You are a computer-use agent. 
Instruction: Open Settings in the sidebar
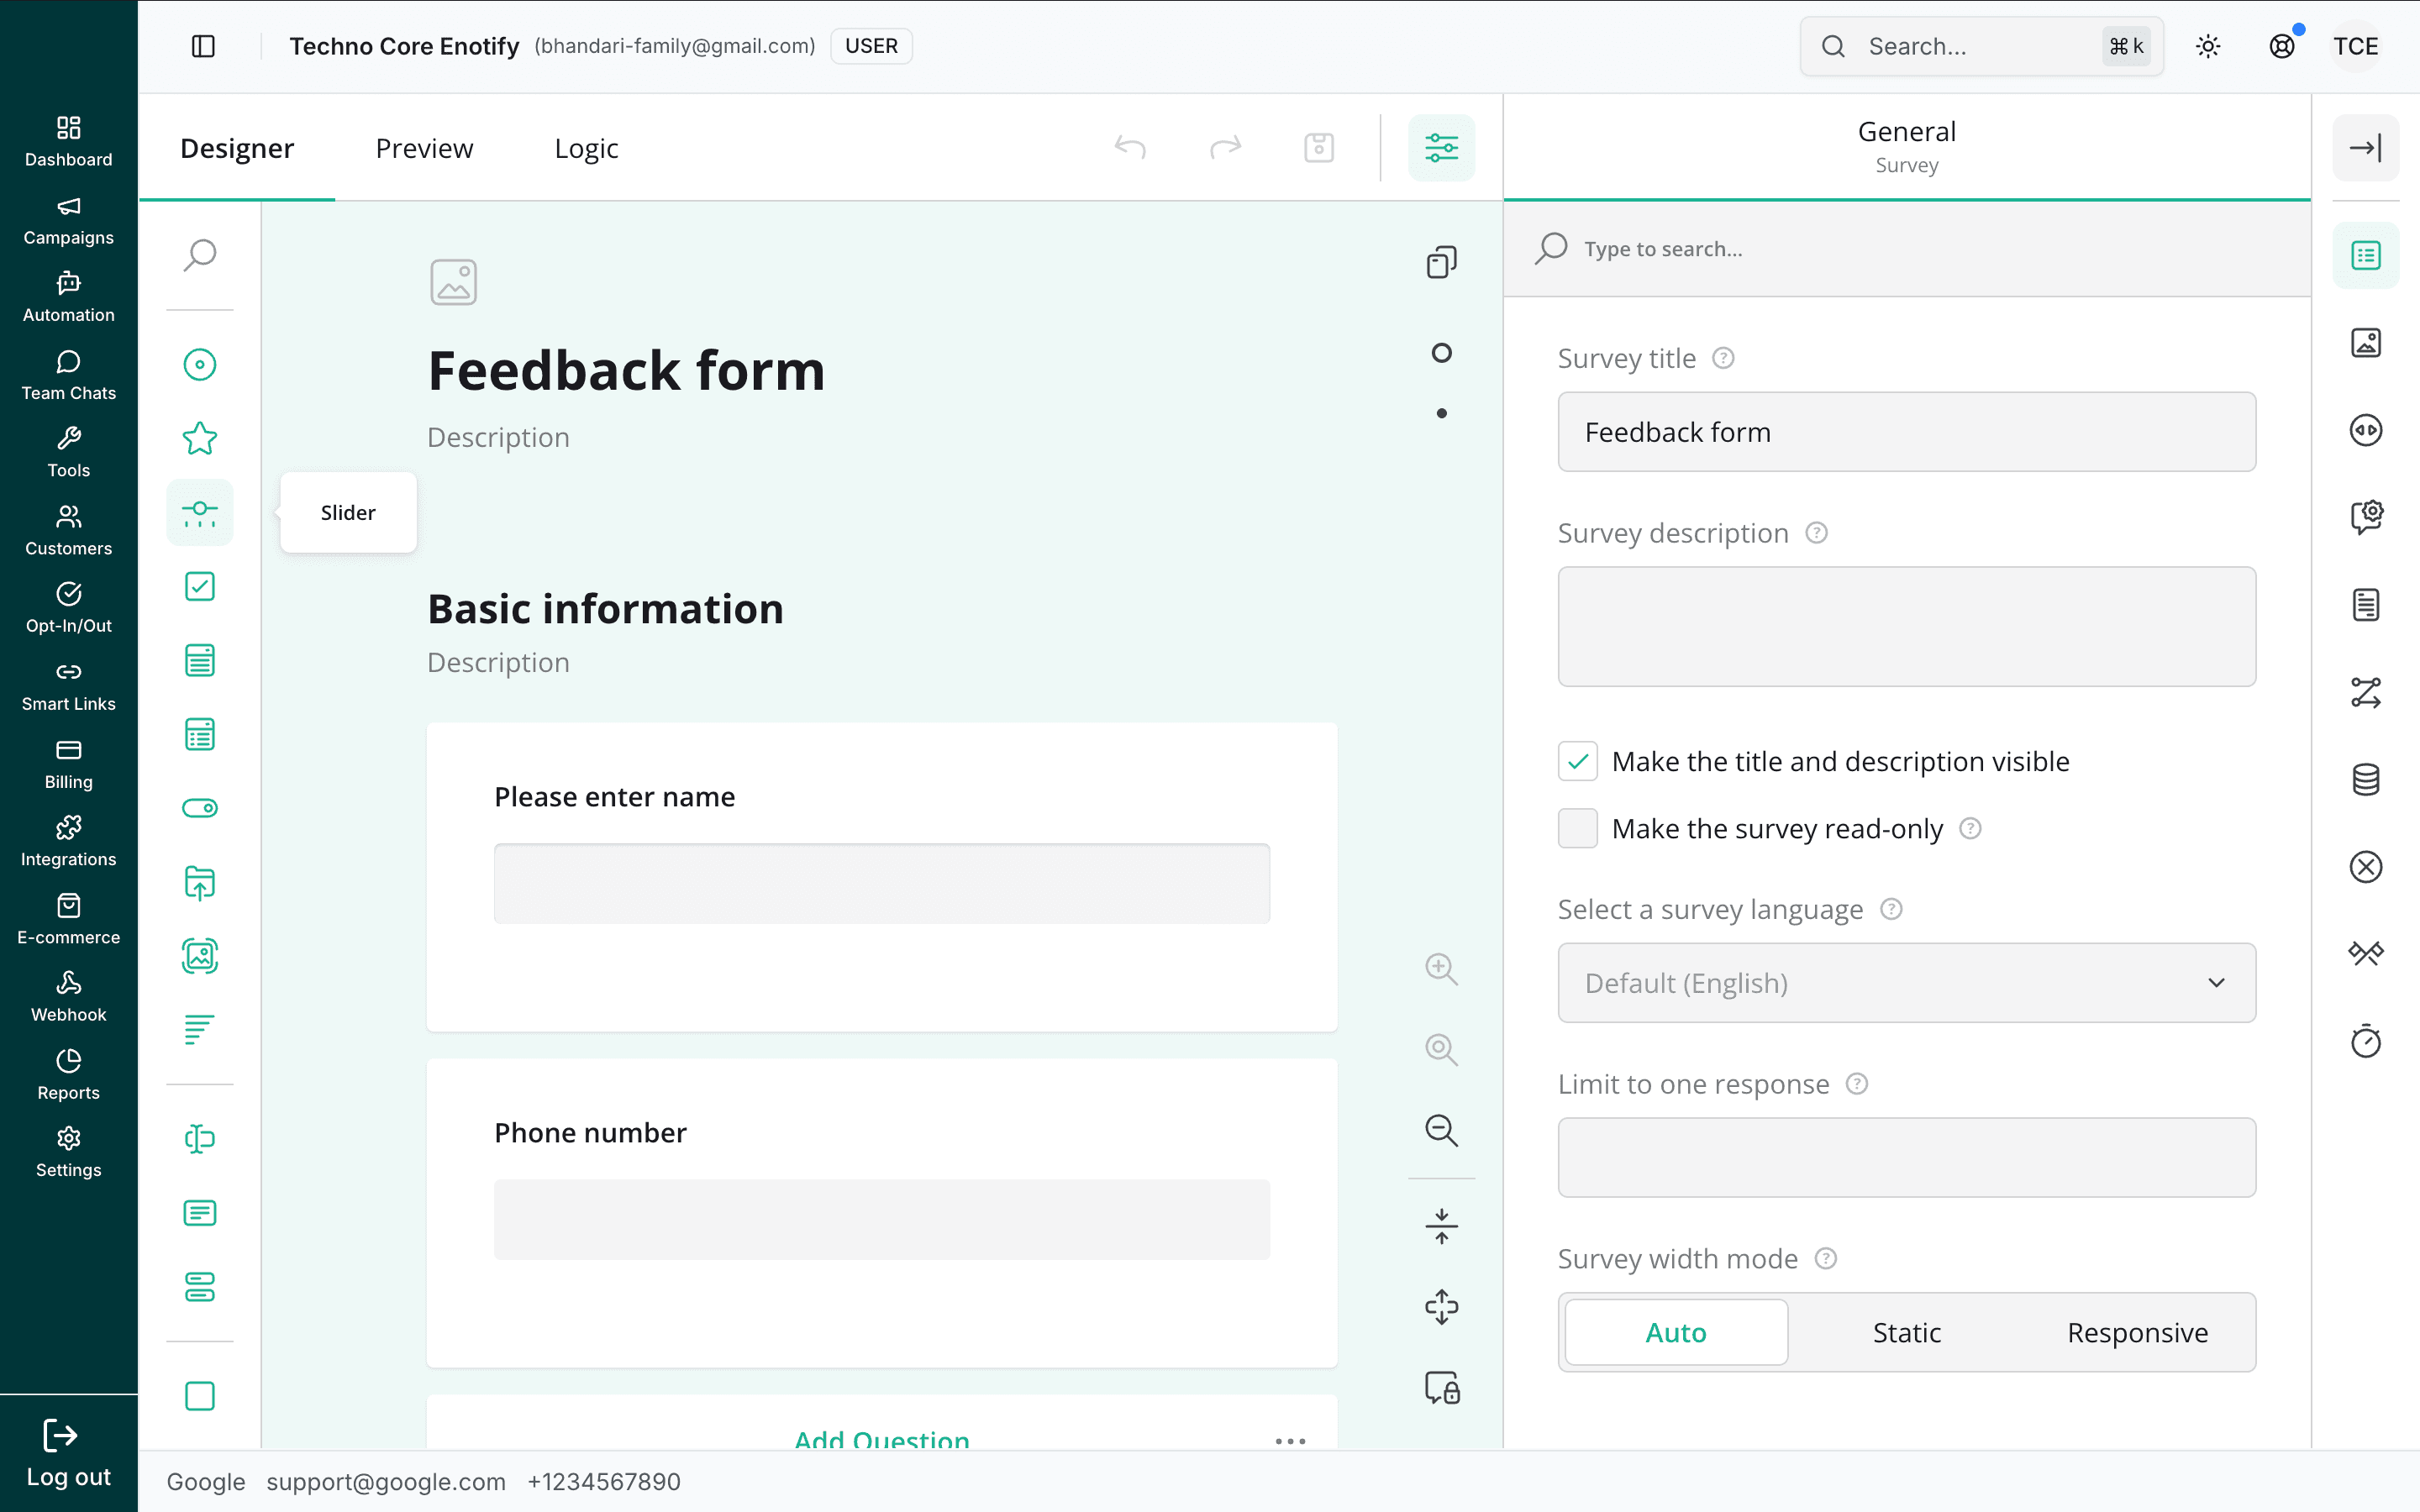[x=68, y=1152]
